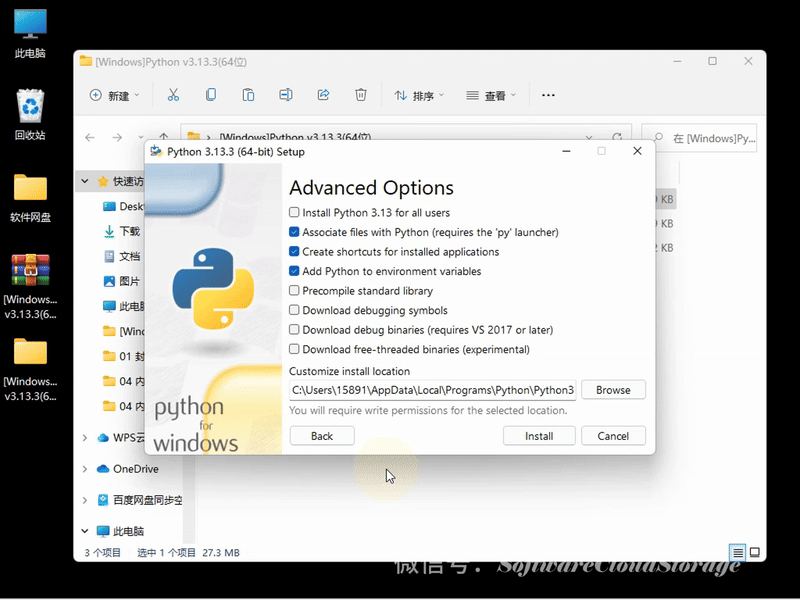Click the rename icon in toolbar
The width and height of the screenshot is (800, 600).
pyautogui.click(x=286, y=95)
